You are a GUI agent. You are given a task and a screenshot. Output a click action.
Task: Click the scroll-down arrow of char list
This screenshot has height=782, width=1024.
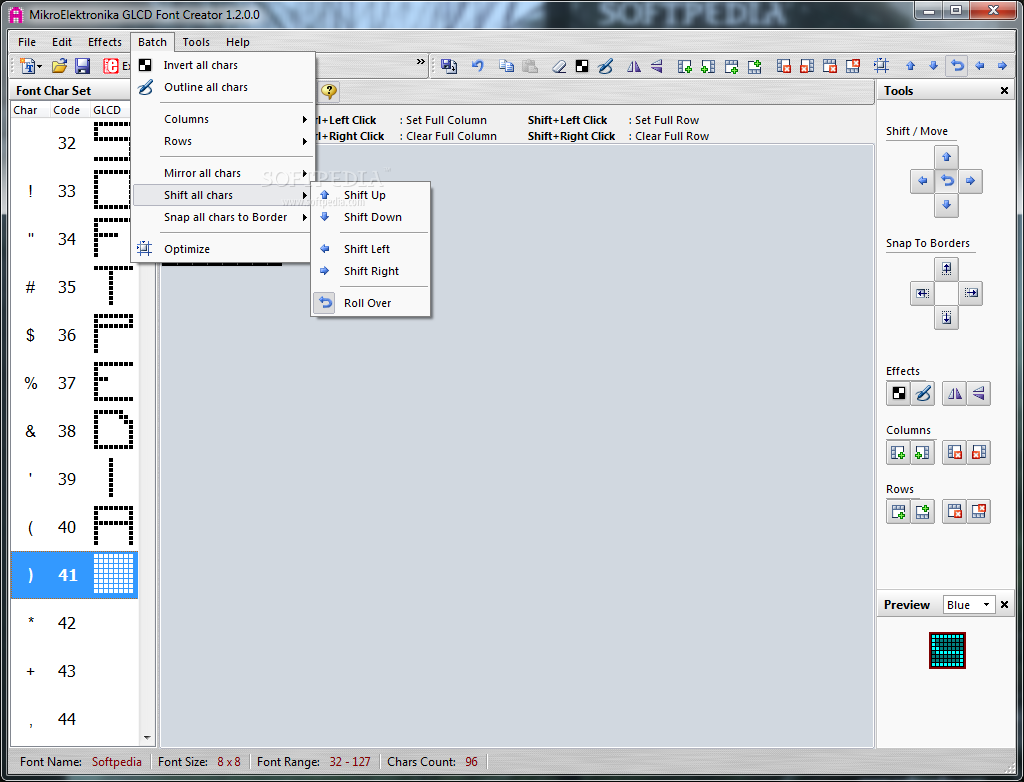[x=147, y=738]
